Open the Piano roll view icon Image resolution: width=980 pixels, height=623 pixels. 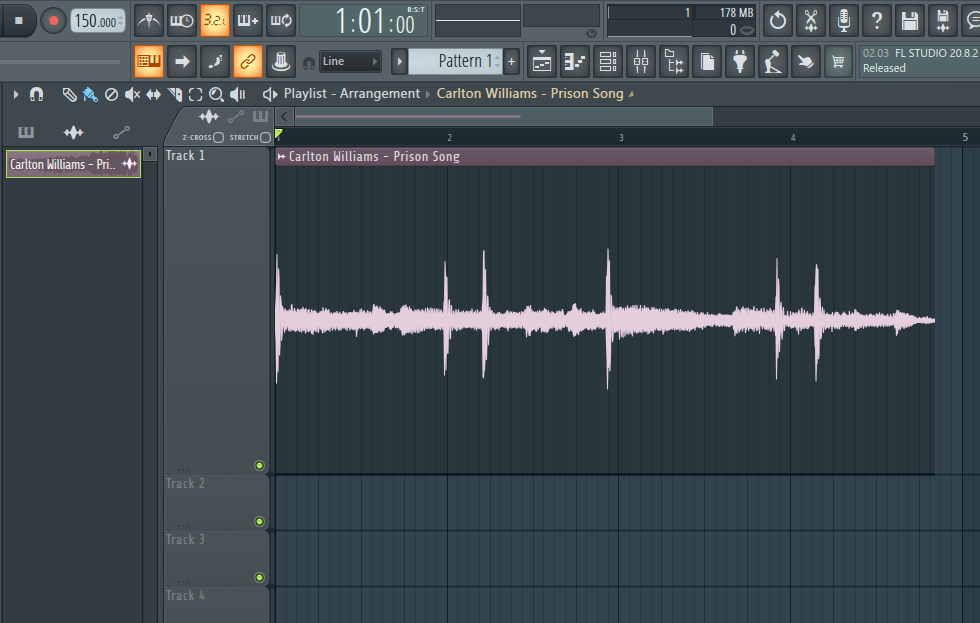coord(575,61)
